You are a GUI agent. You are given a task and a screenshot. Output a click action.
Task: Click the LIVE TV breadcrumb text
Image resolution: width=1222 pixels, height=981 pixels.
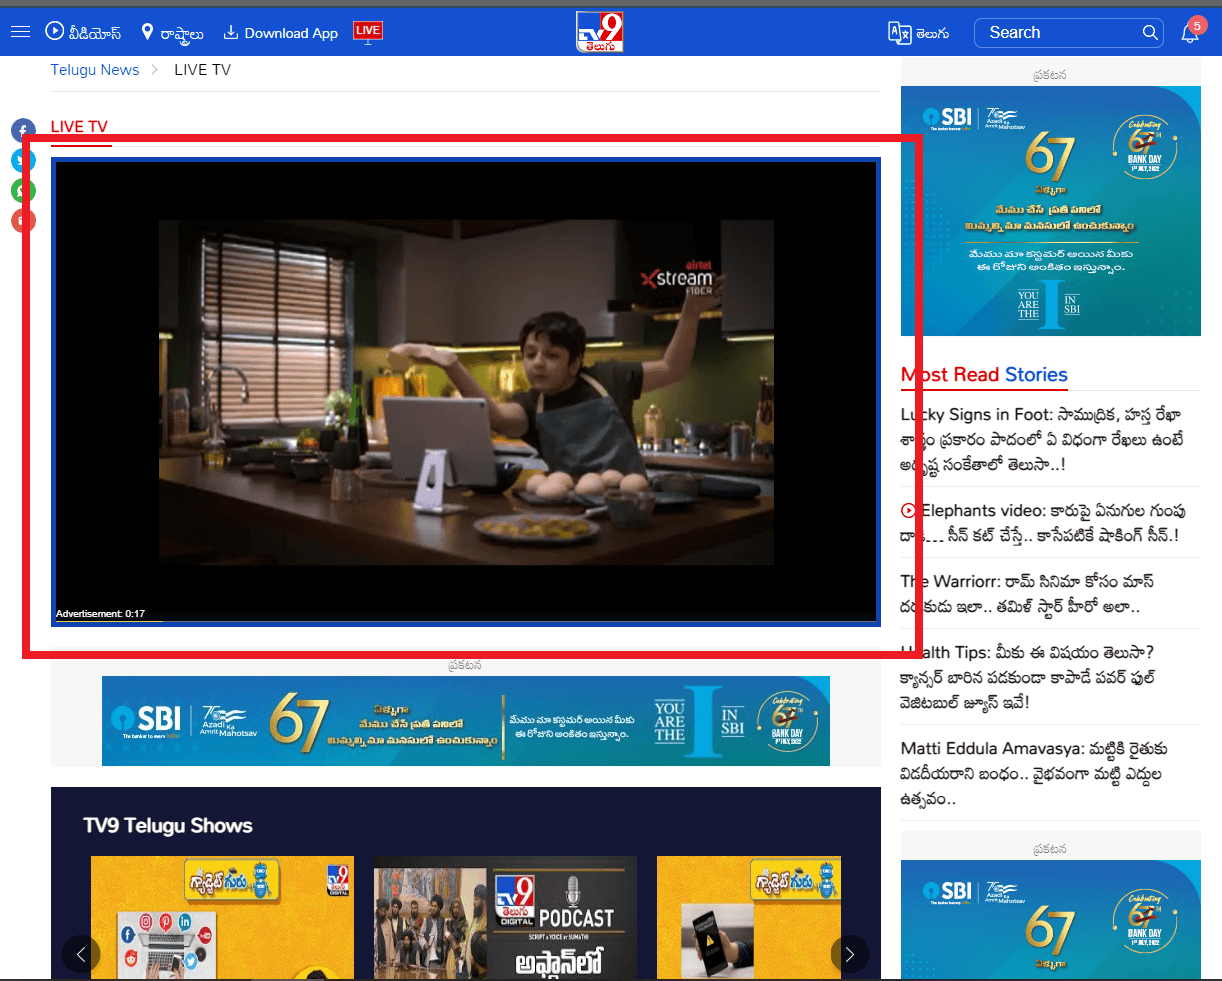click(x=202, y=70)
